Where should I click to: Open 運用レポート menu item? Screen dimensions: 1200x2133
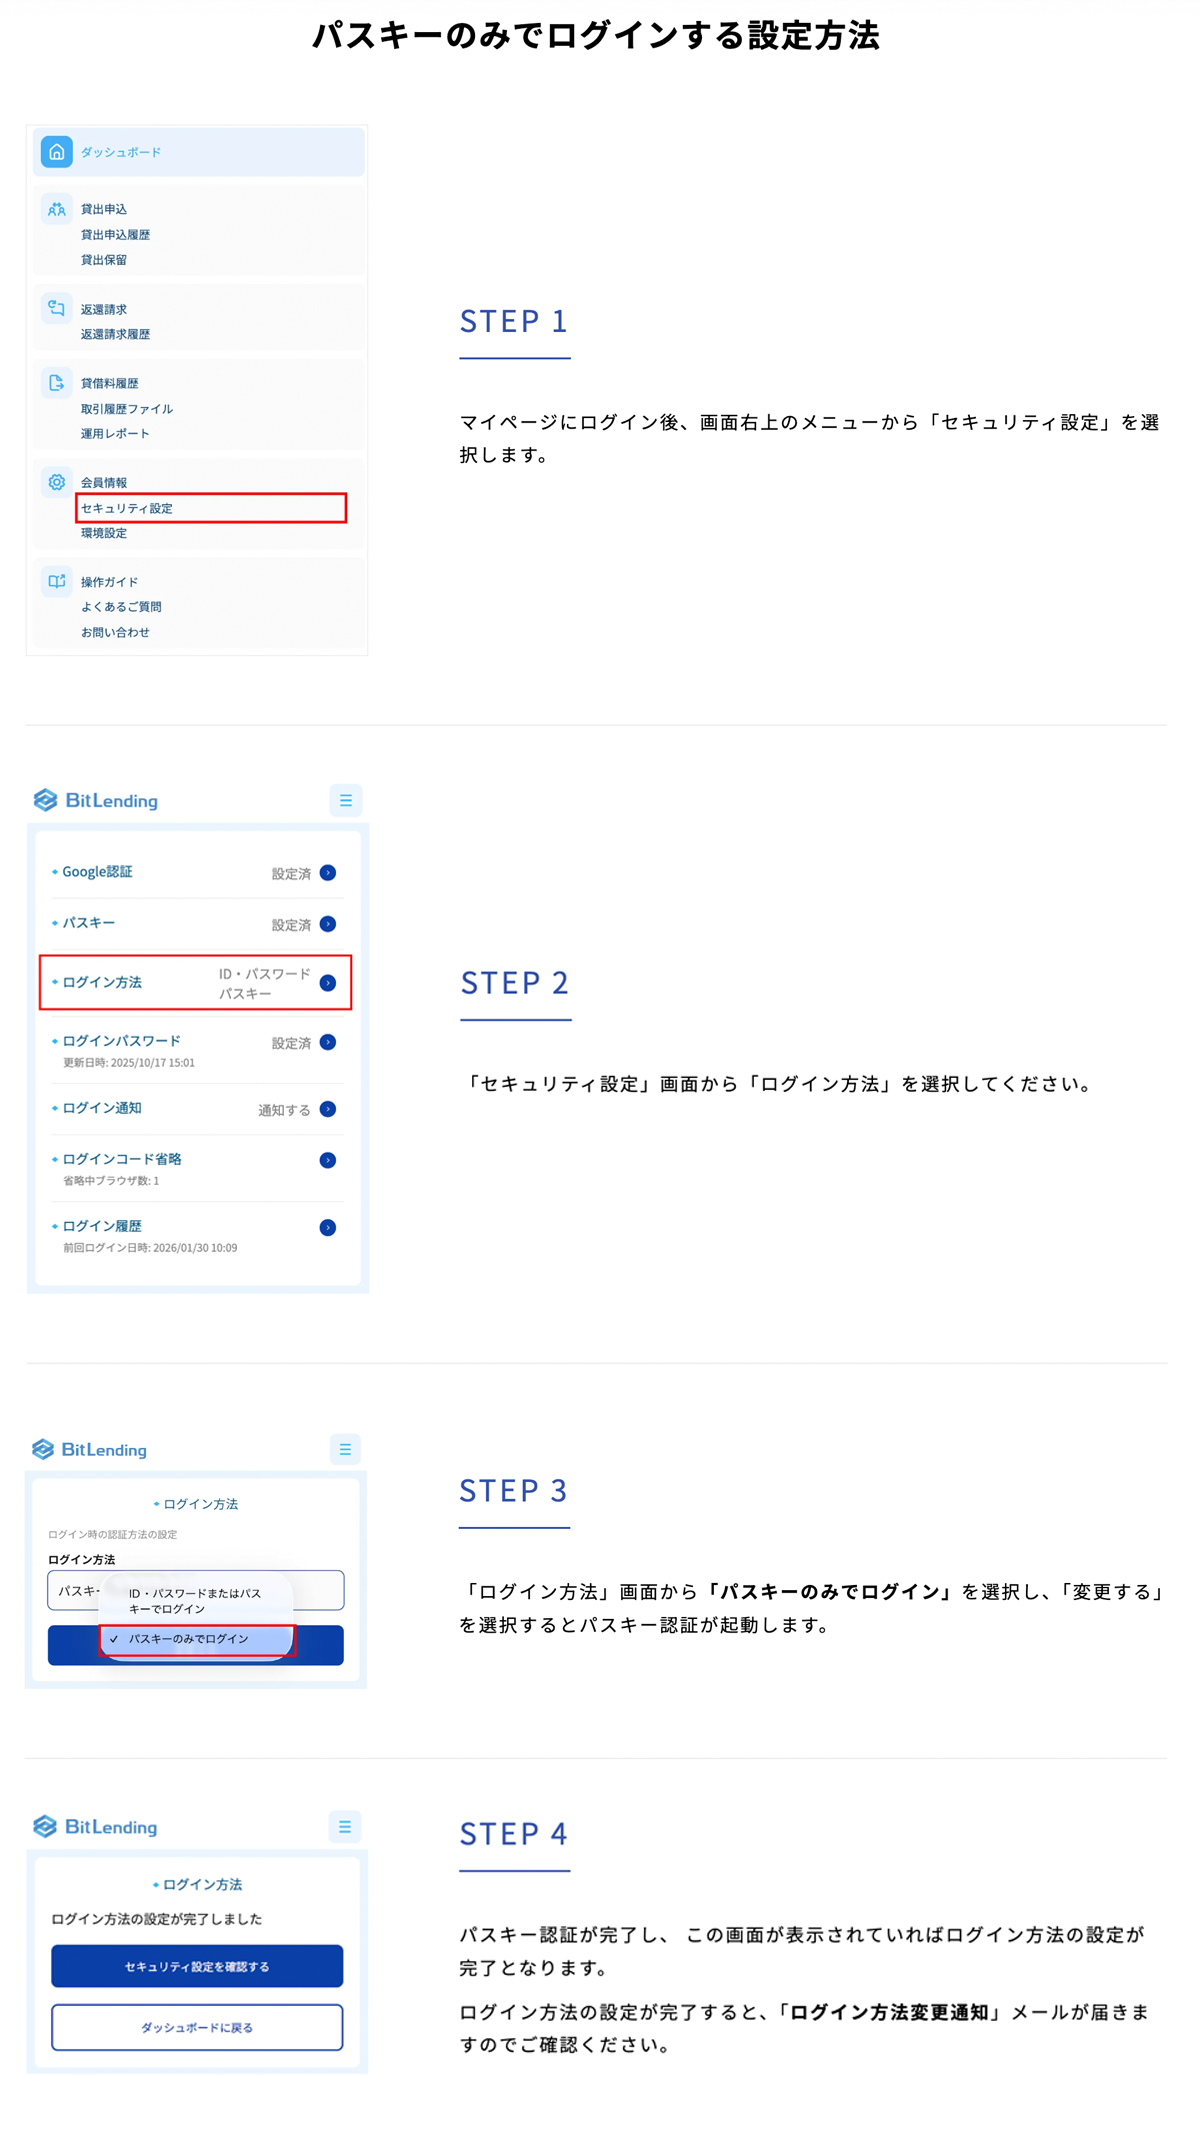(x=115, y=433)
